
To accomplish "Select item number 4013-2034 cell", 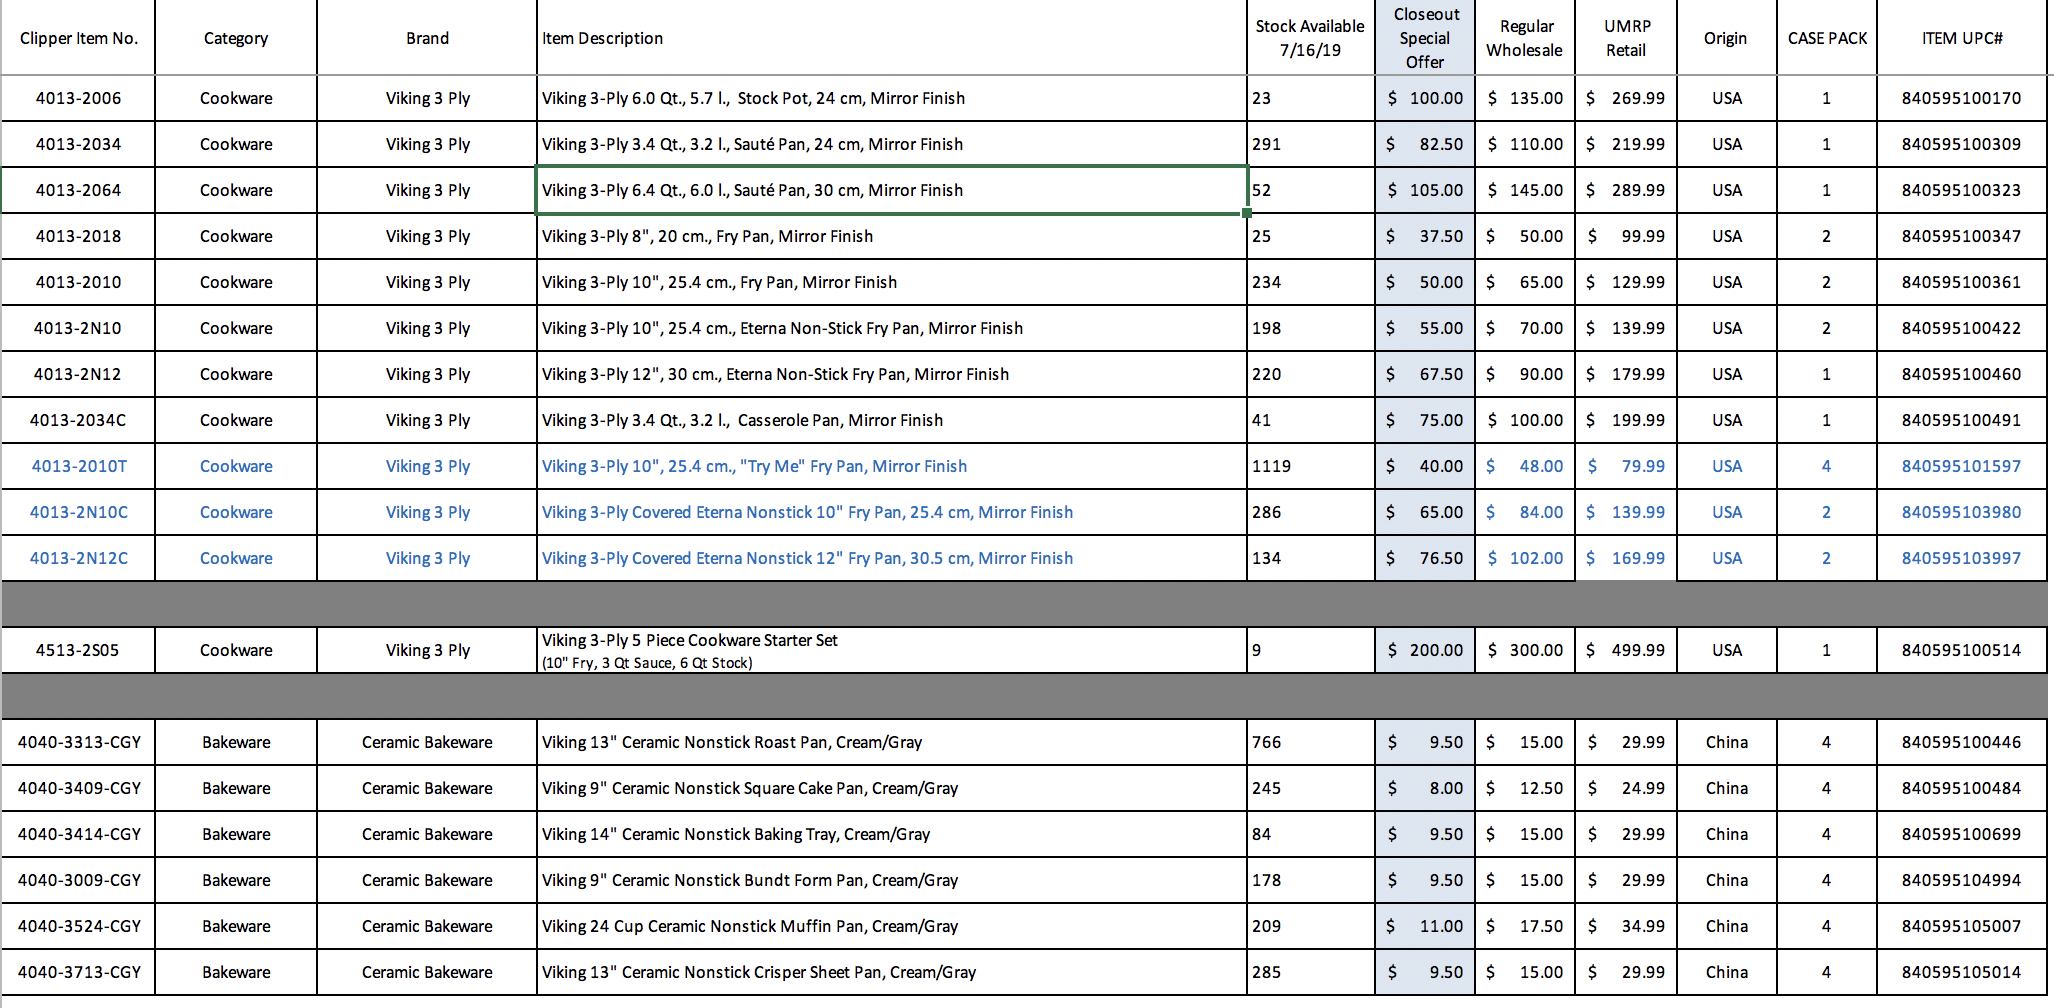I will click(x=79, y=144).
